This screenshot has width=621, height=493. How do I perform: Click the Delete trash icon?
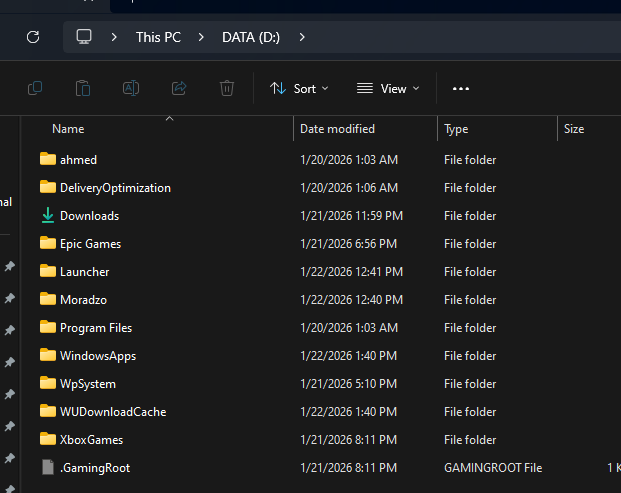pos(227,88)
